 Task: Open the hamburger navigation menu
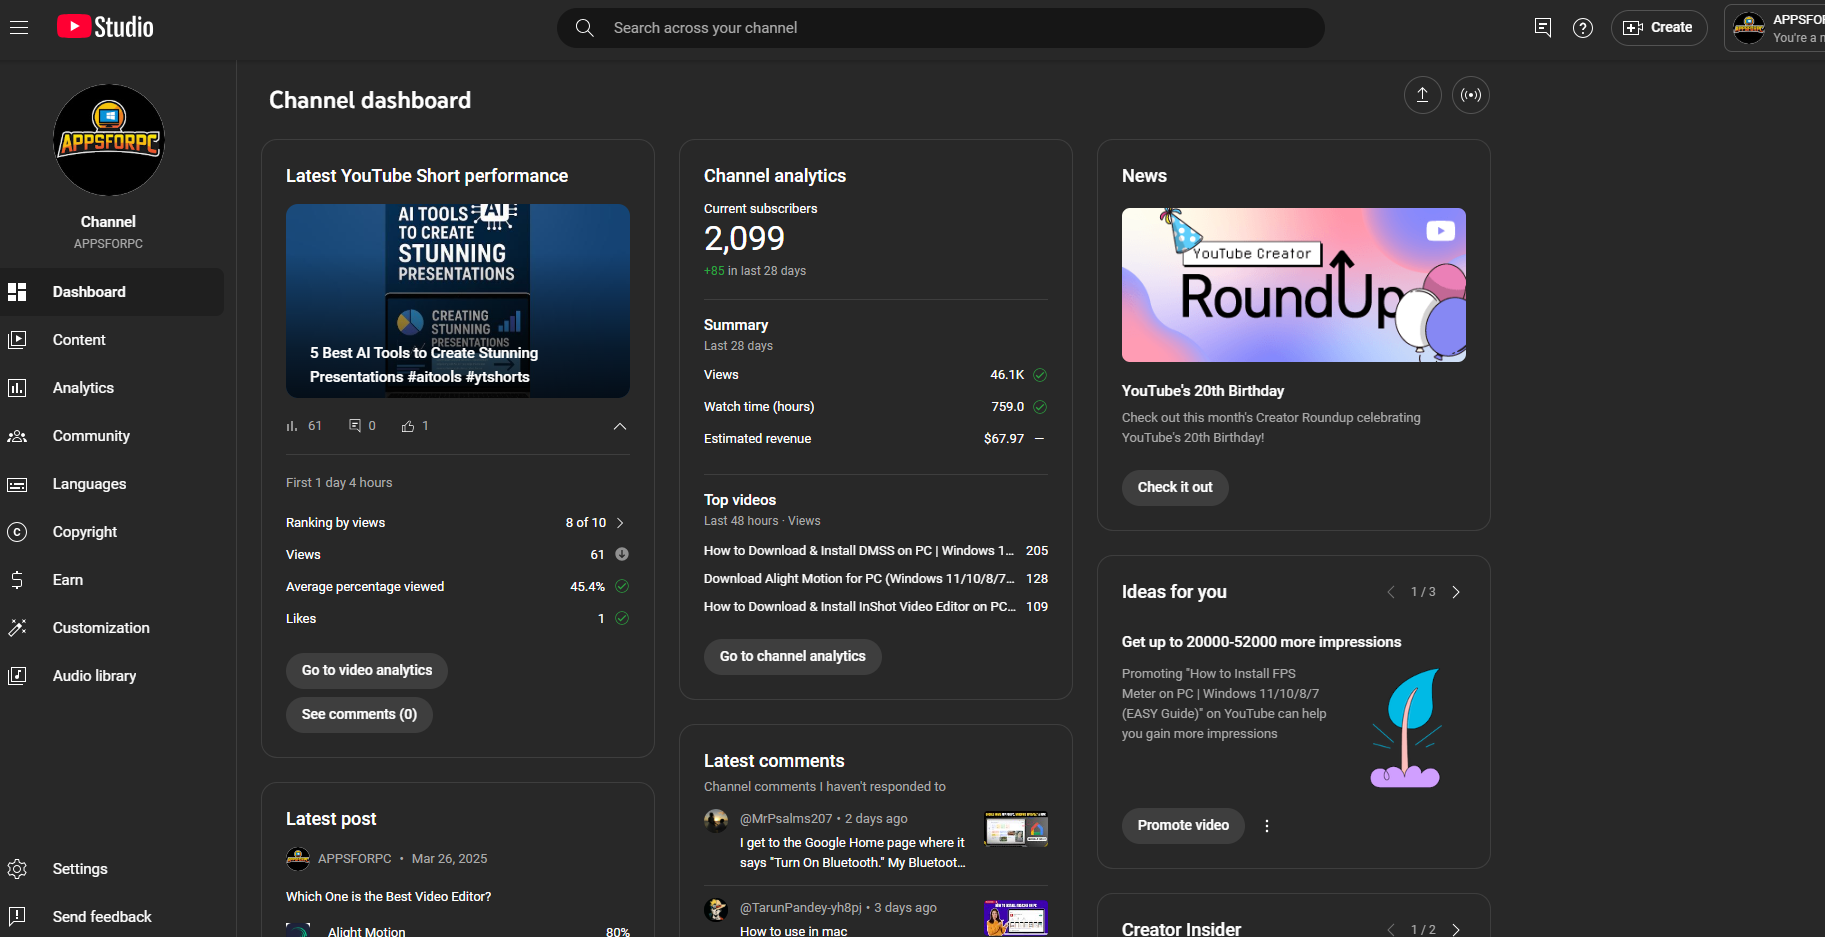pos(19,27)
